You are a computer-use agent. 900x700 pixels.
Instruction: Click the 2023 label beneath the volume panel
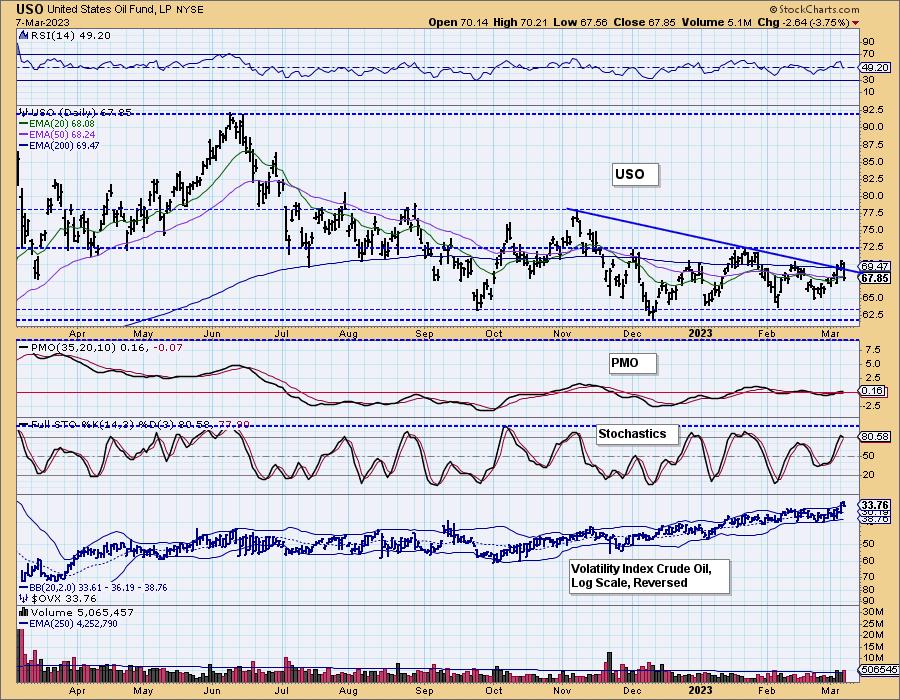click(700, 690)
